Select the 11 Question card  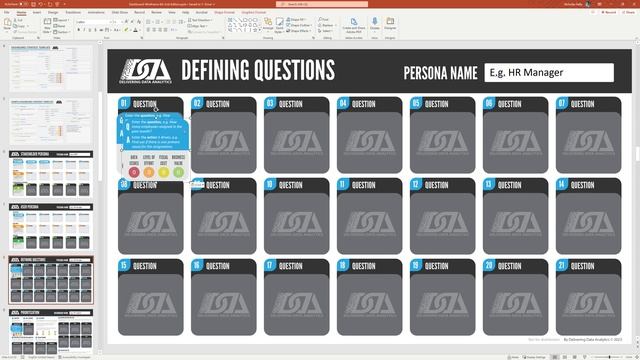pyautogui.click(x=369, y=216)
